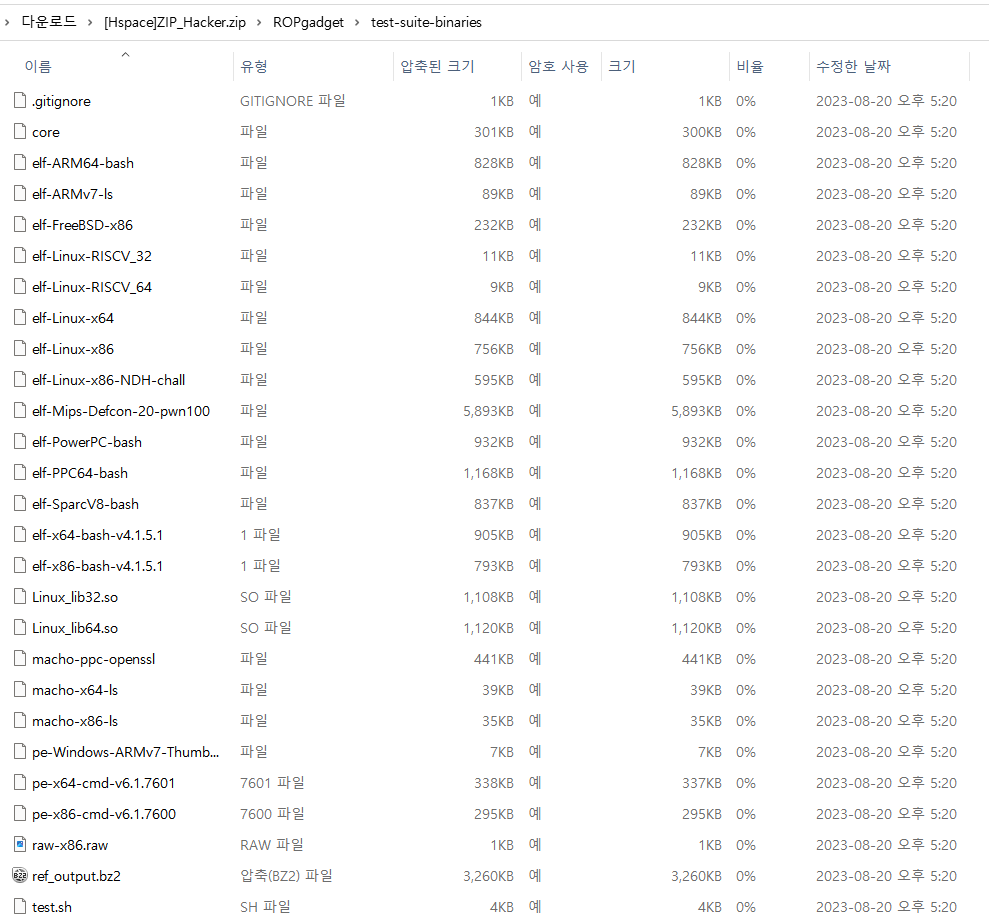This screenshot has width=989, height=922.
Task: Select the ref_output.bz2 archive icon
Action: tap(20, 875)
